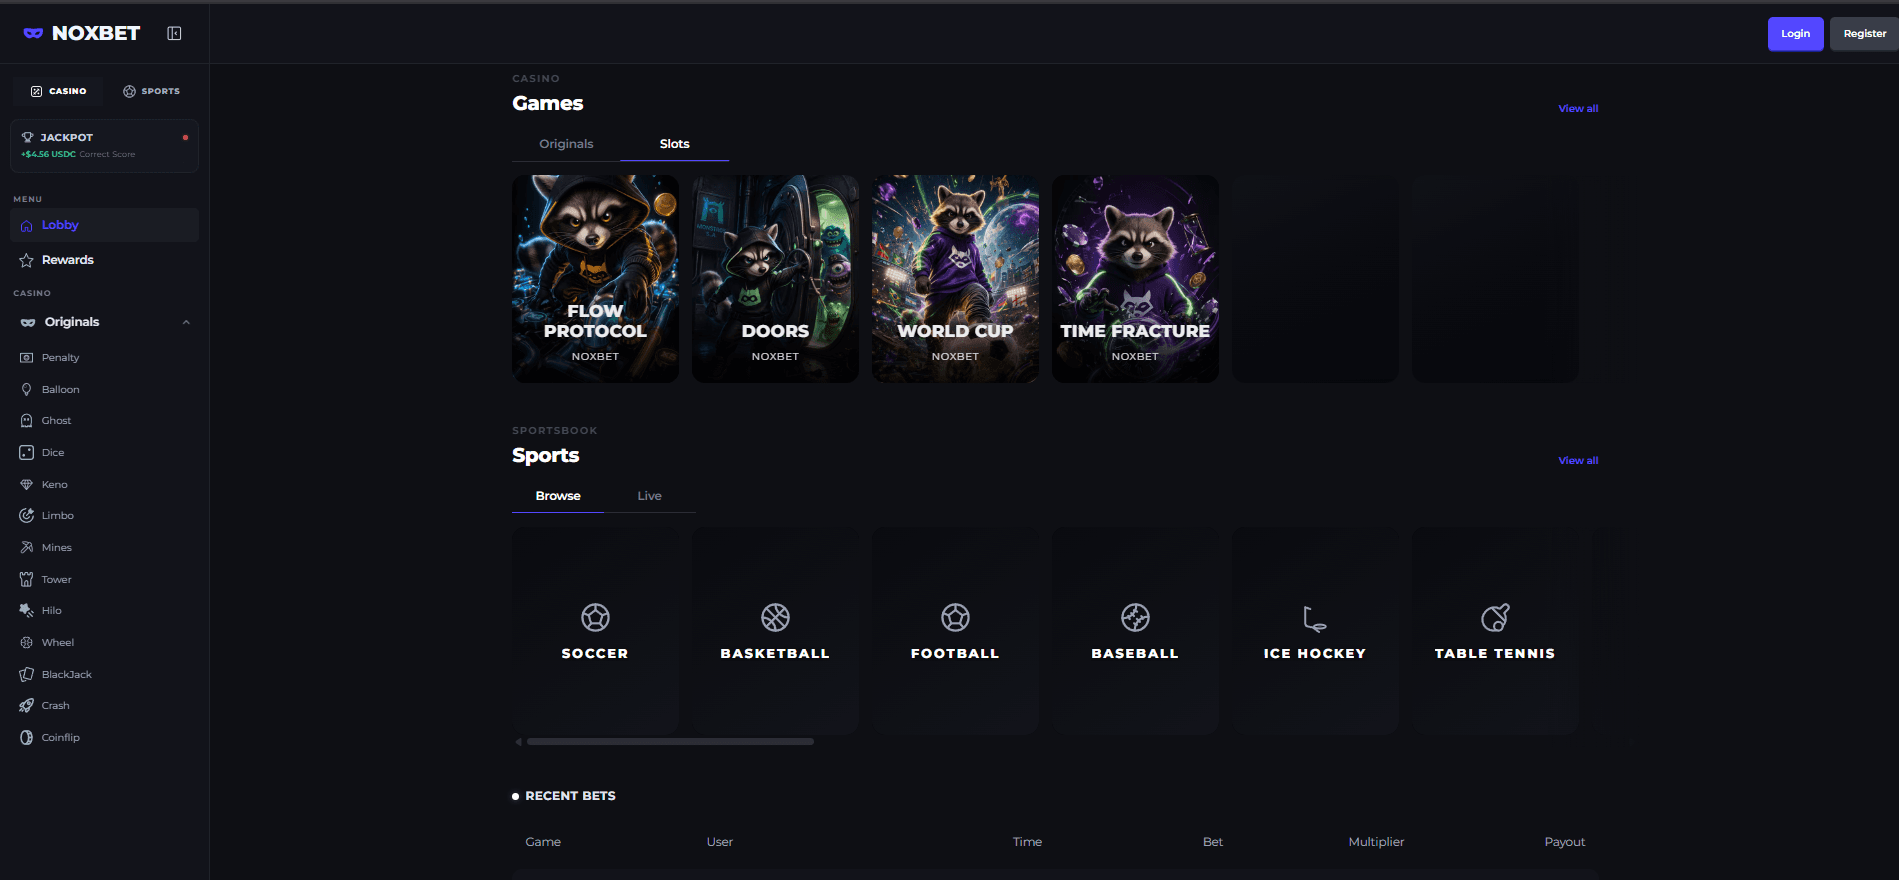Click the Wheel game icon

tap(27, 642)
